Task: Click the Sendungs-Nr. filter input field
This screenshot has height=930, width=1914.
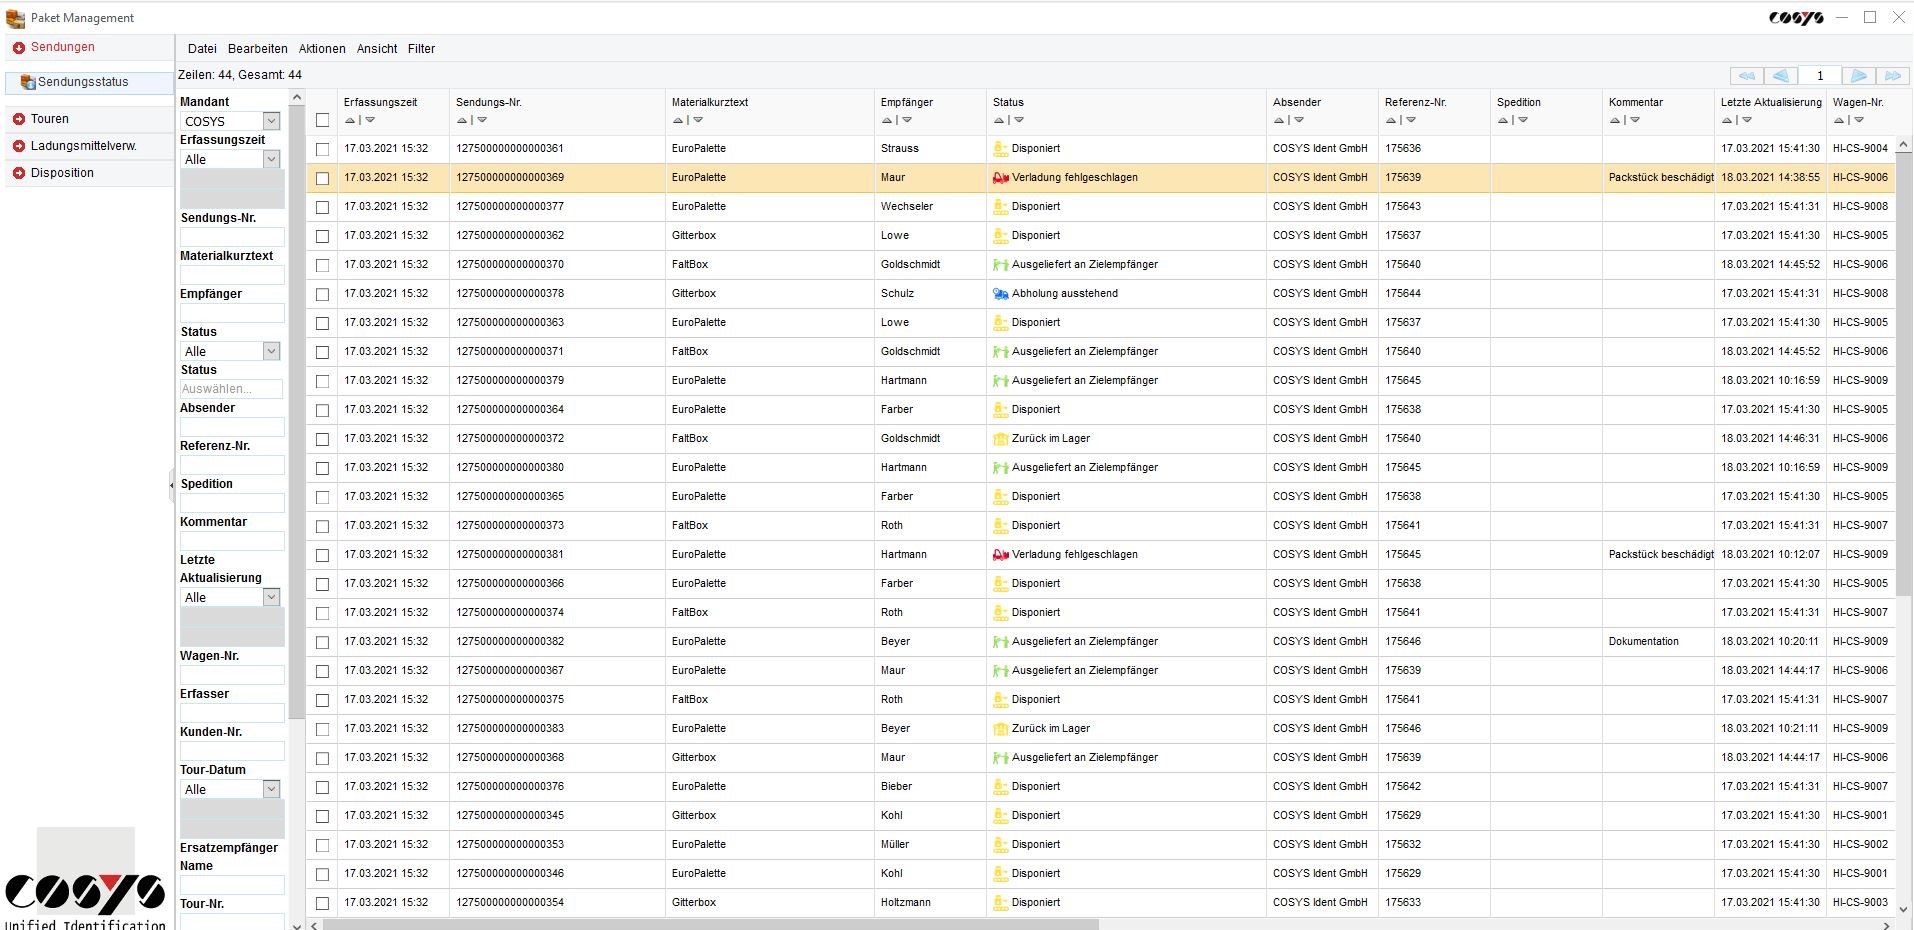Action: click(231, 237)
